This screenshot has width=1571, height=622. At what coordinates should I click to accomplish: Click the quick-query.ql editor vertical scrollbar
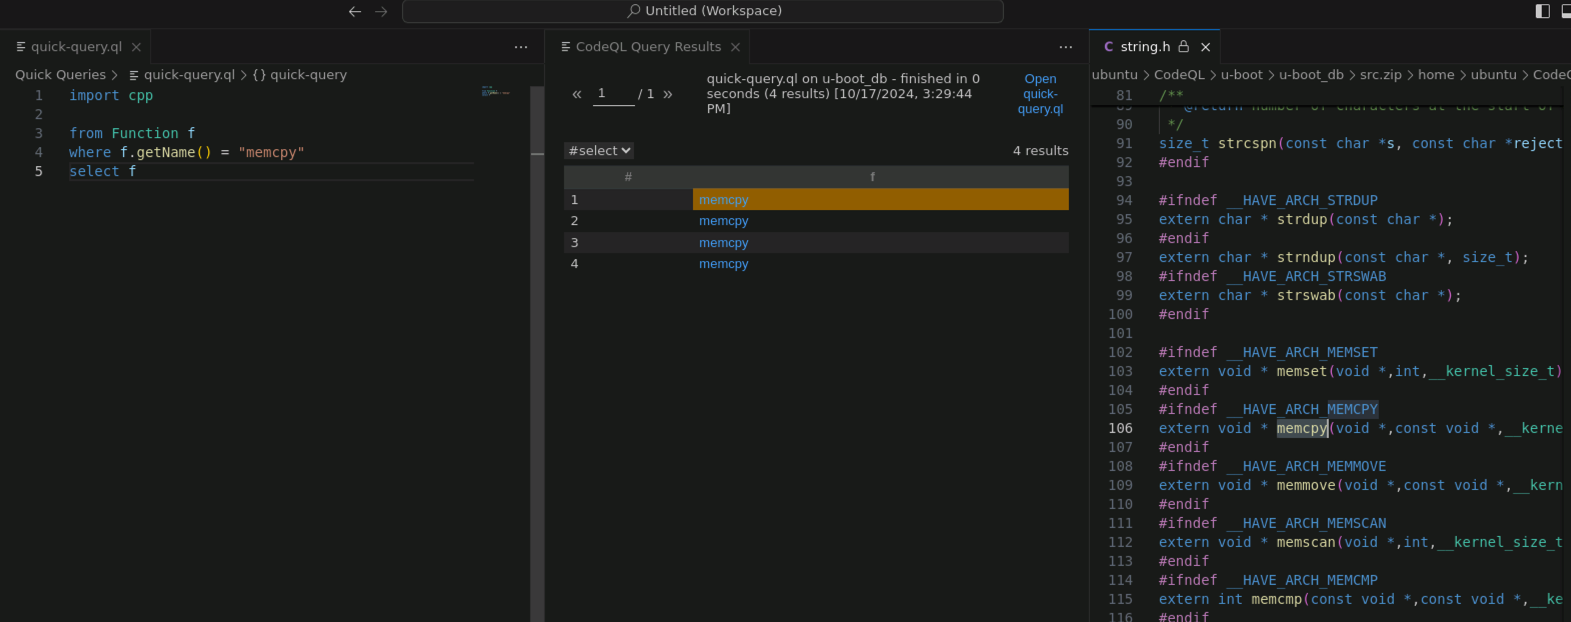(x=537, y=353)
